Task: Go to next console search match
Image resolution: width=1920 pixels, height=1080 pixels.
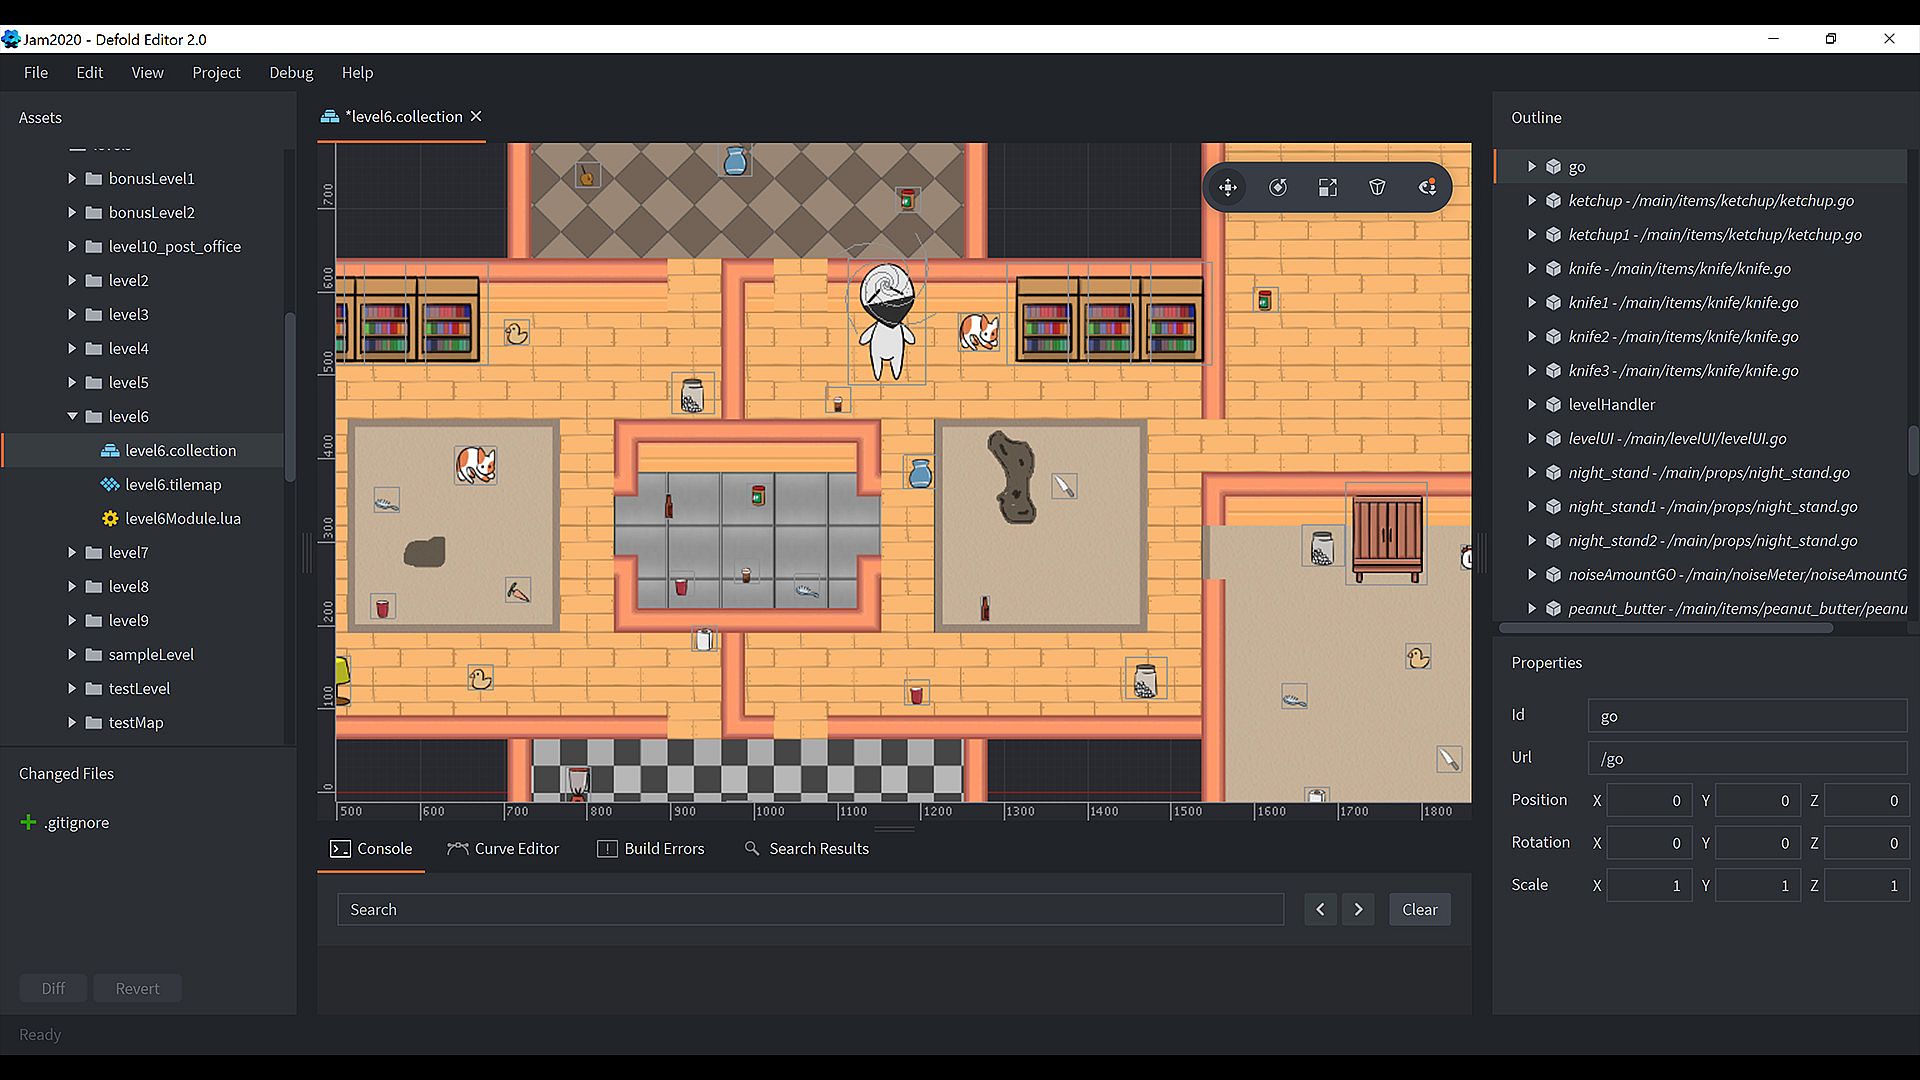Action: point(1358,910)
